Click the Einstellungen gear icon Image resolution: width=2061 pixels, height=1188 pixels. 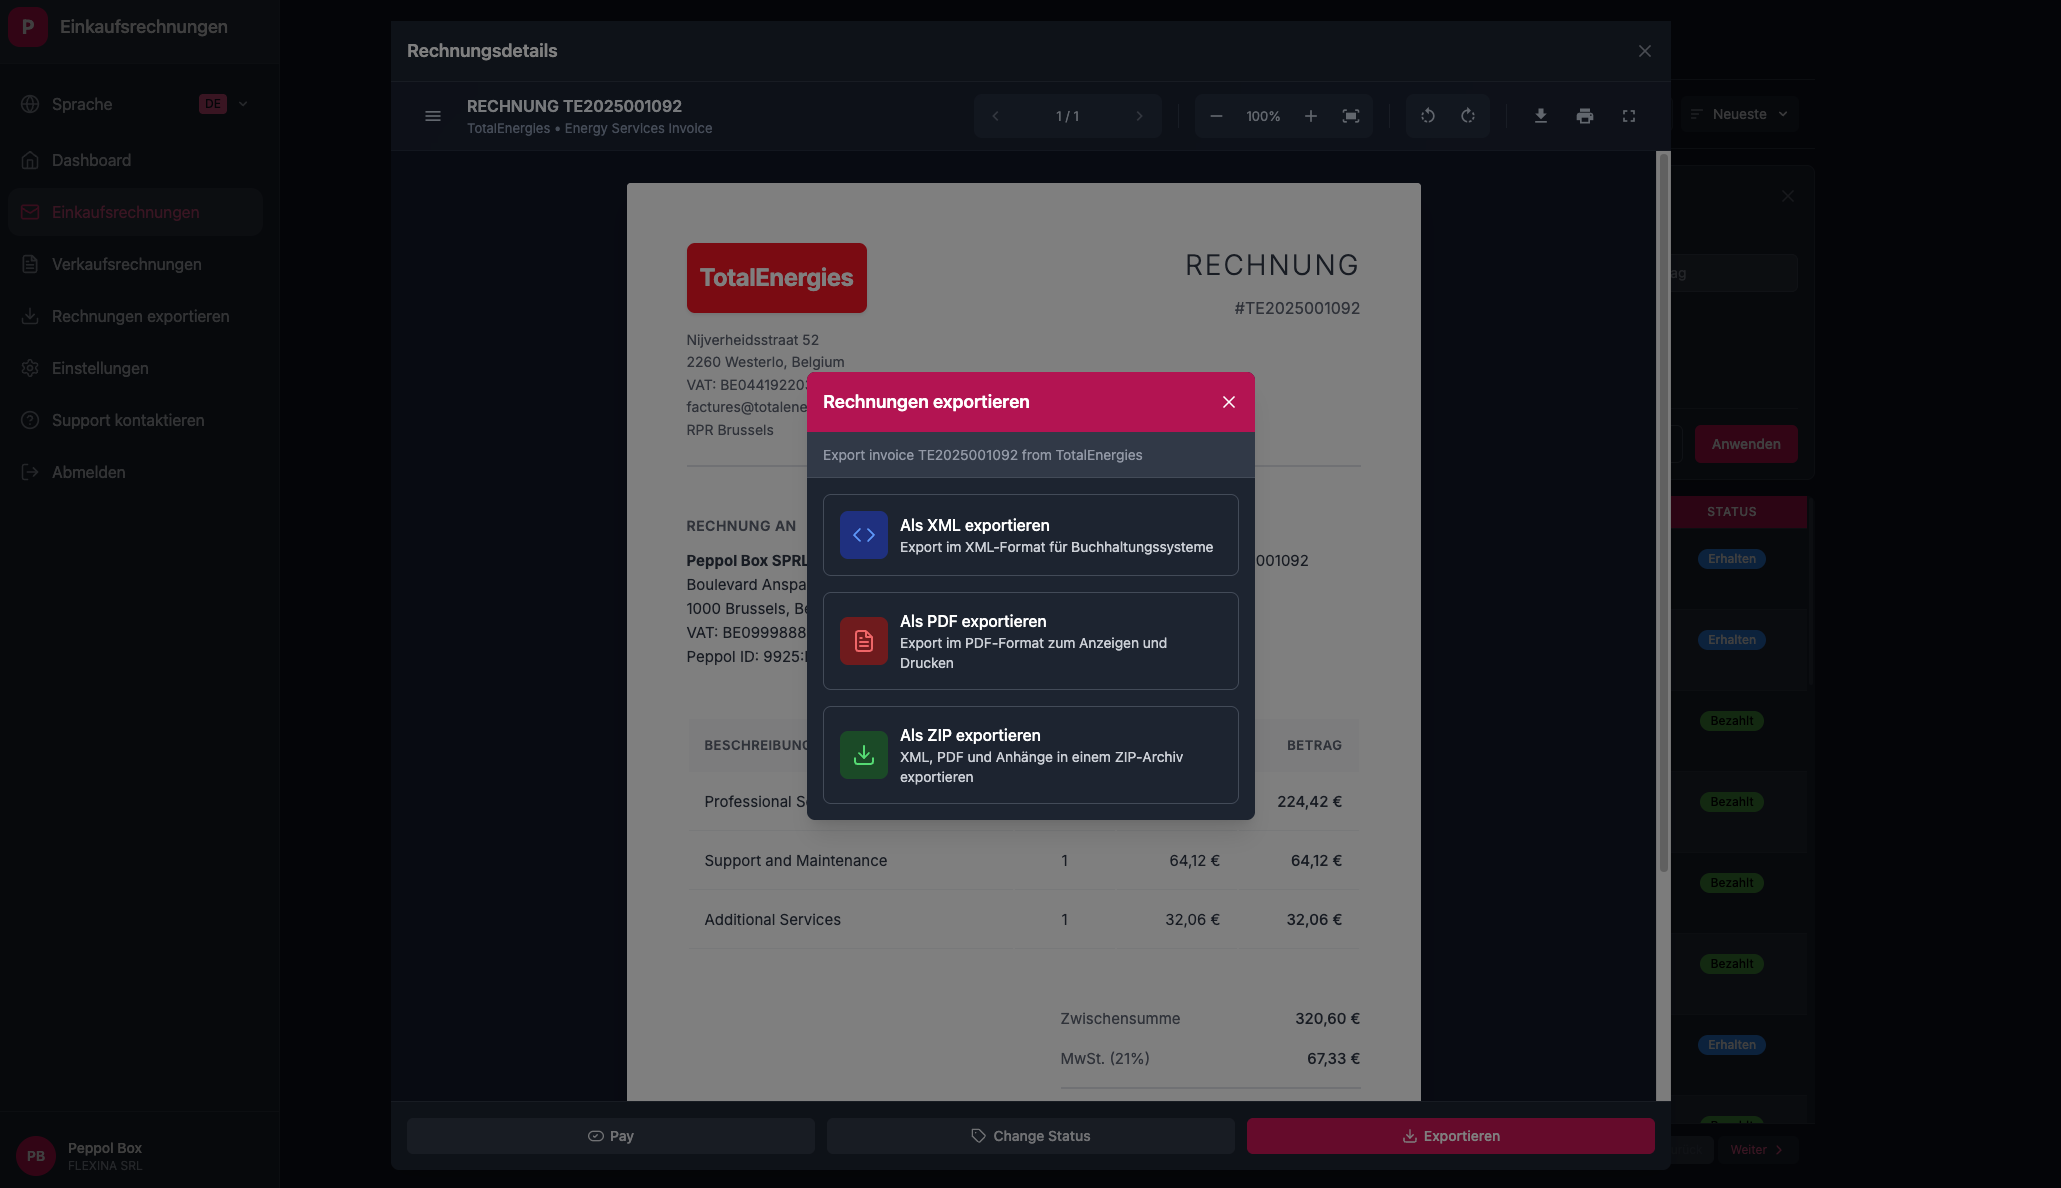coord(30,368)
